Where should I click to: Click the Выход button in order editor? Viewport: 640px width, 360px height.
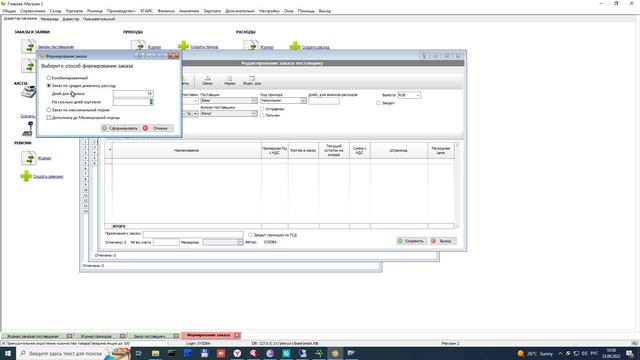click(x=442, y=241)
